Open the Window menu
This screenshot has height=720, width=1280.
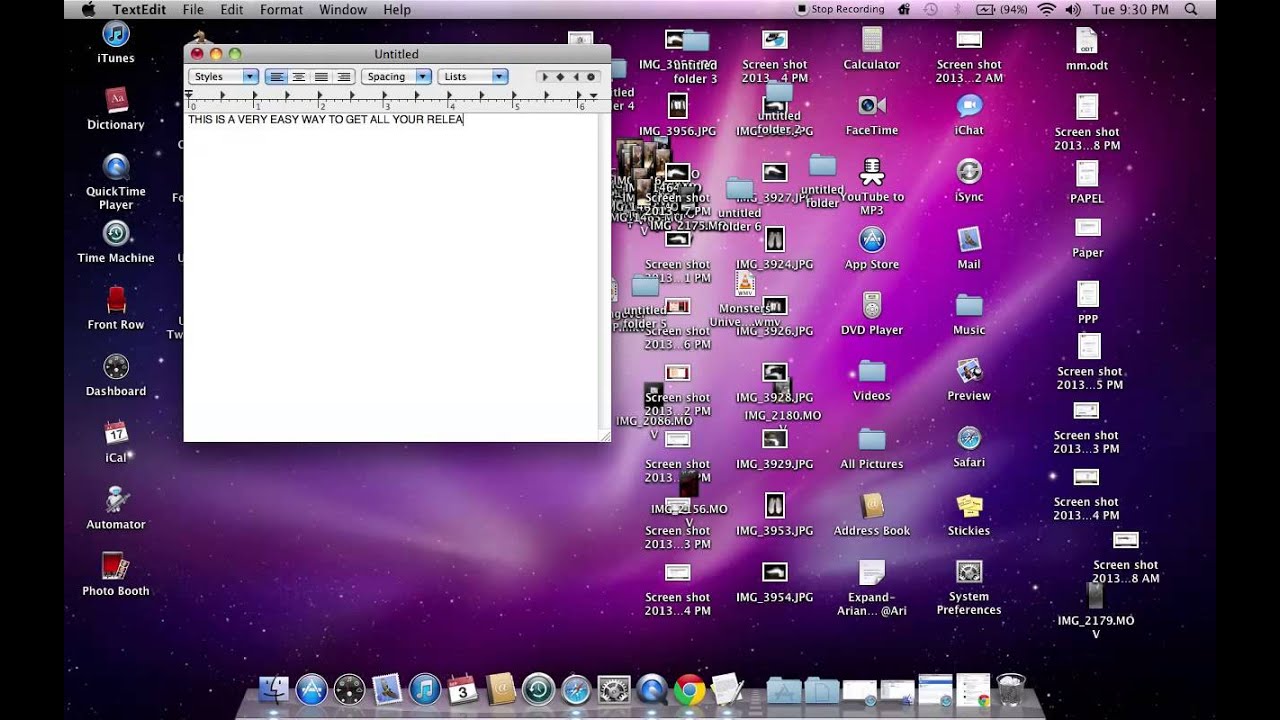343,9
